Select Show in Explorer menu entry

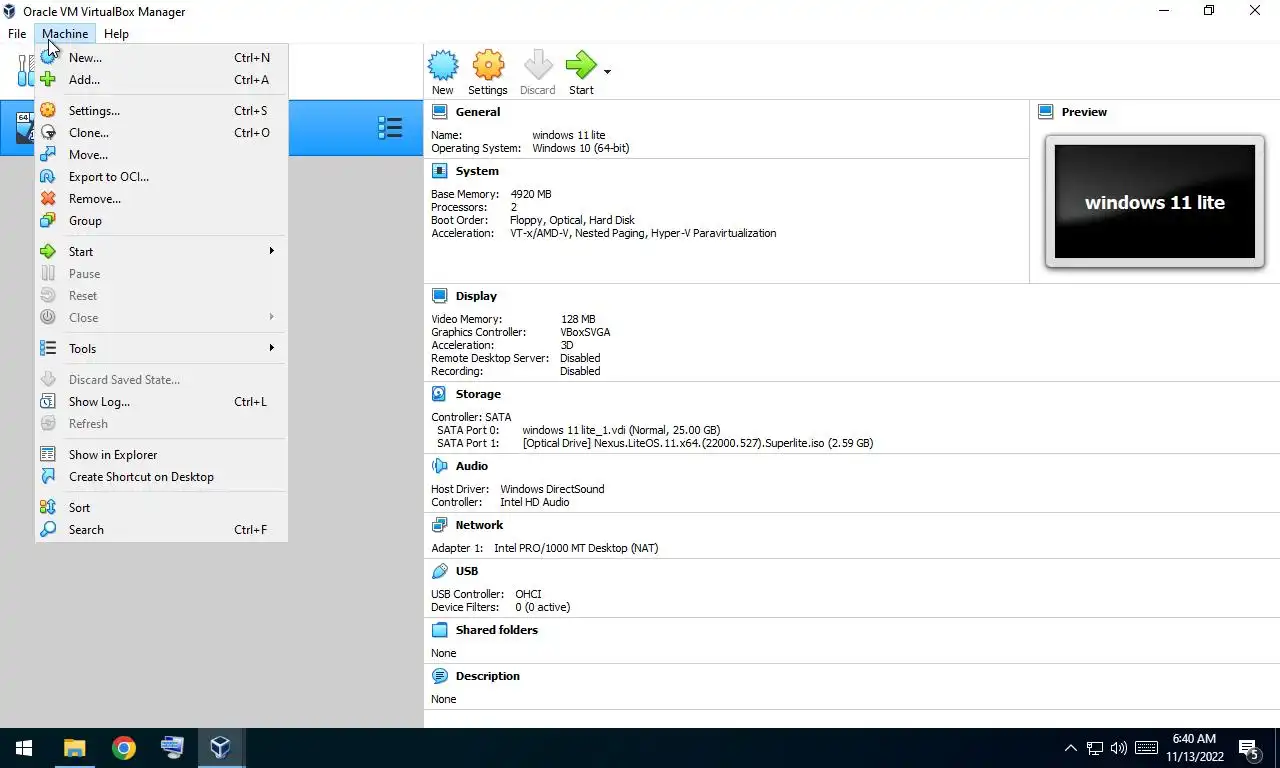(161, 455)
